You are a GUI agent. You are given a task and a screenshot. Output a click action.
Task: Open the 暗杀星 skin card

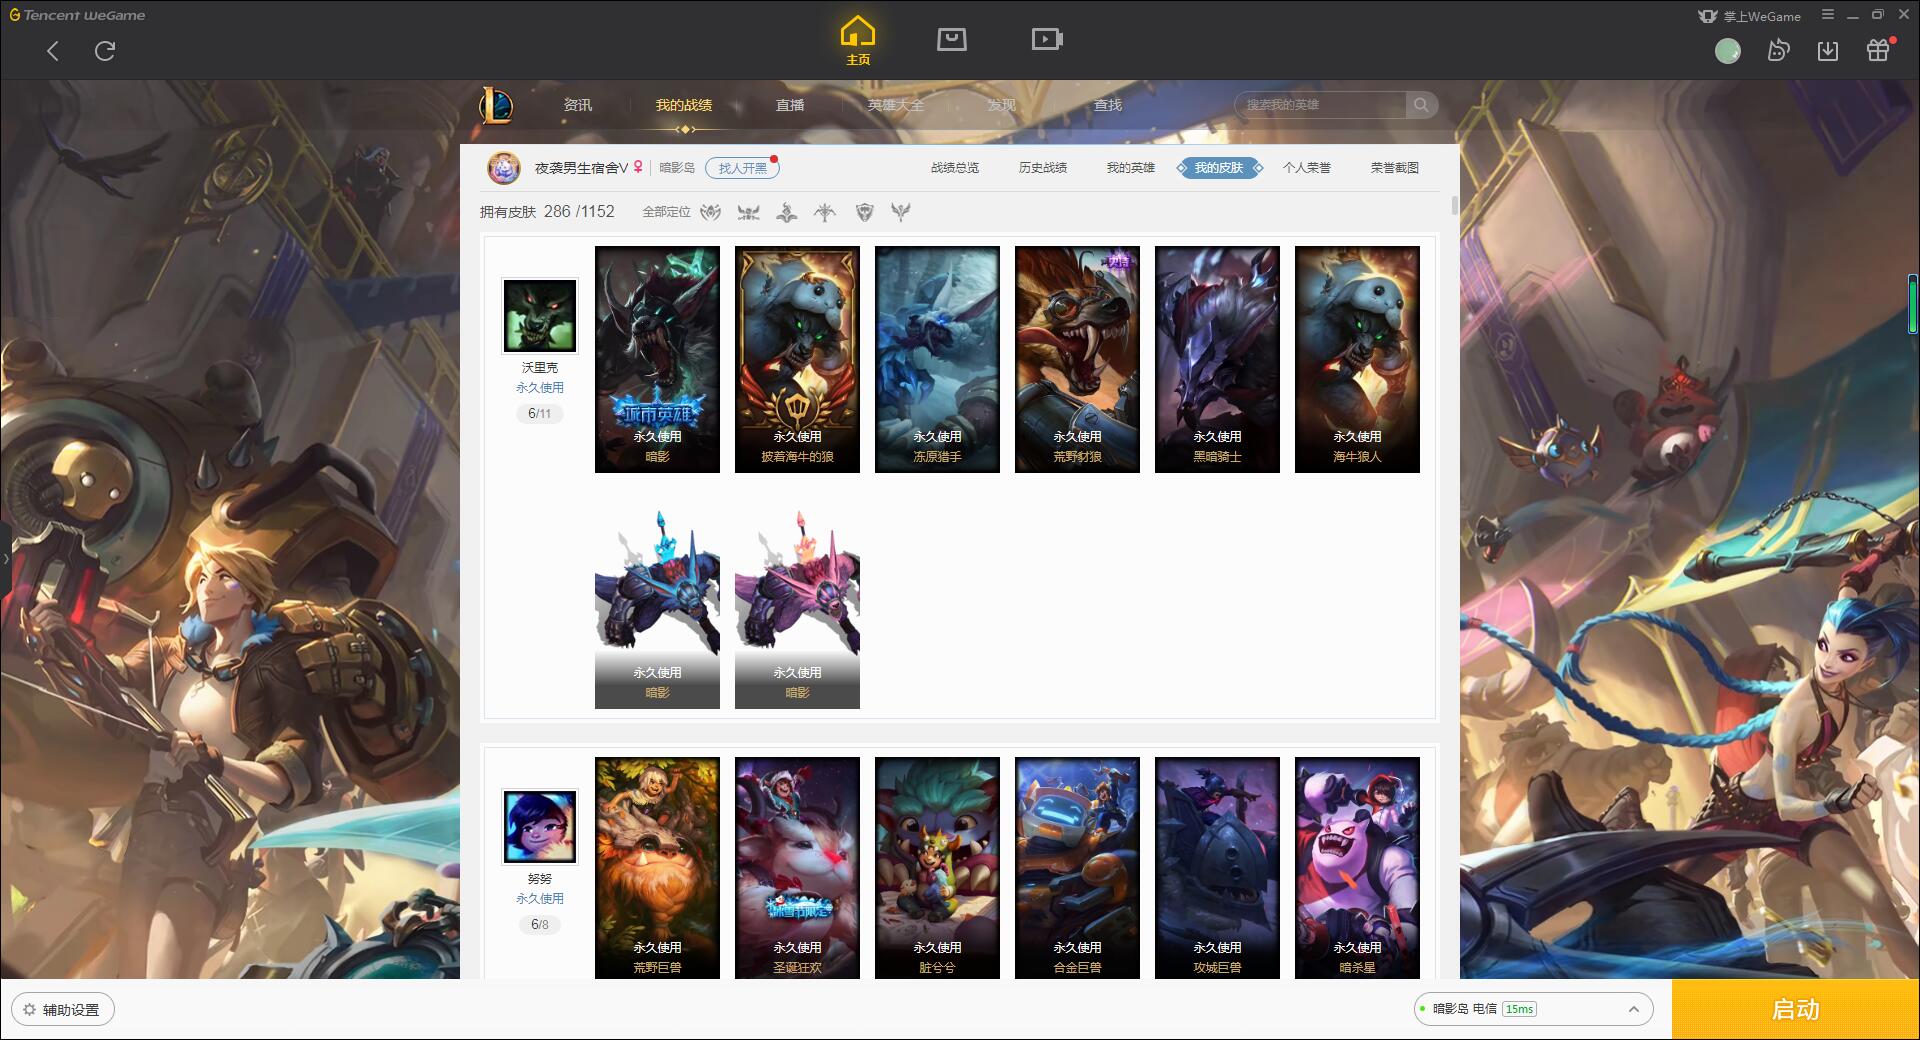click(x=1357, y=868)
